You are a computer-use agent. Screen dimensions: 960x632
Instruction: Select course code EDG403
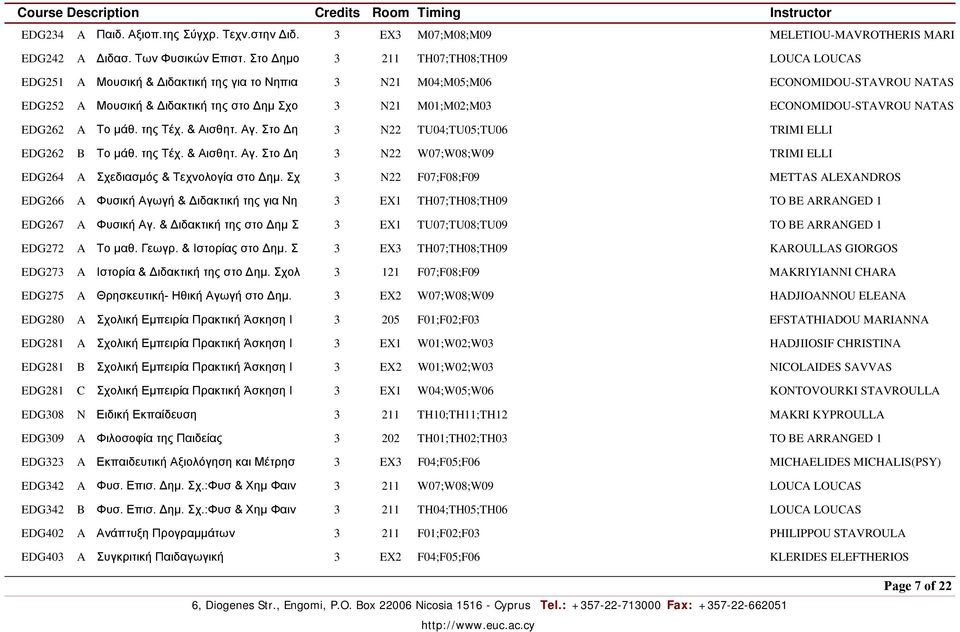click(42, 557)
